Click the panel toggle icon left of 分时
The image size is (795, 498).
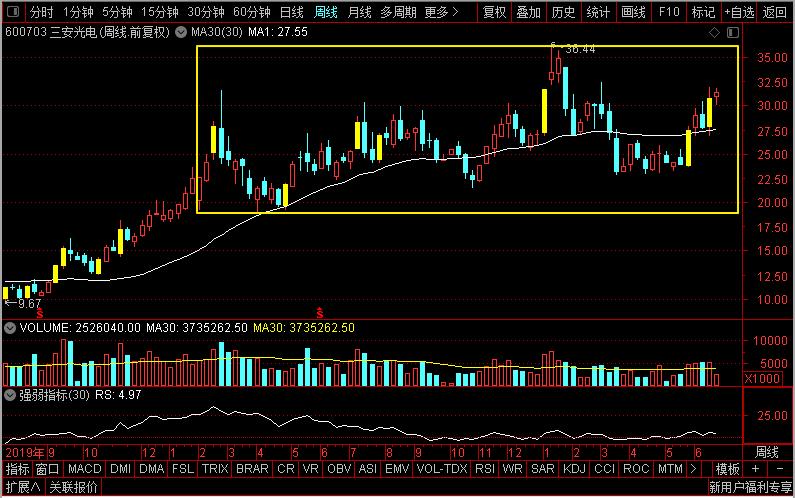[x=13, y=11]
